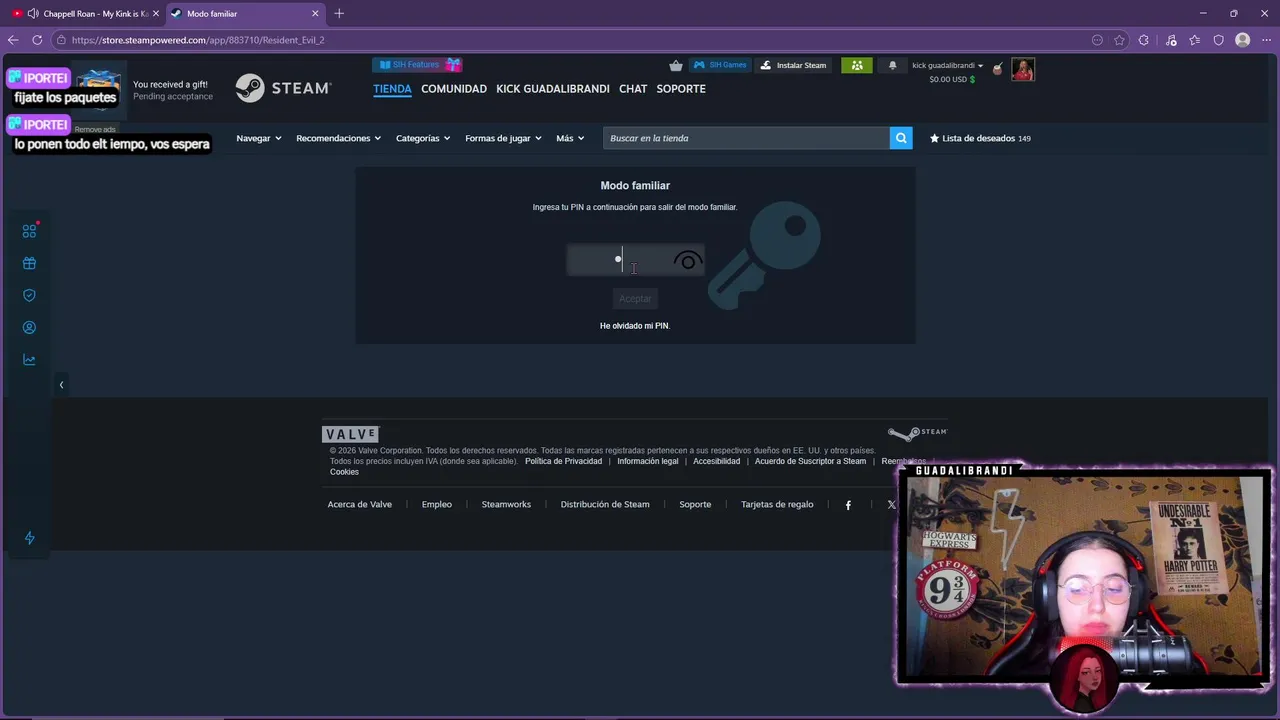Open Distribución de Steam link
The image size is (1280, 720).
(605, 505)
